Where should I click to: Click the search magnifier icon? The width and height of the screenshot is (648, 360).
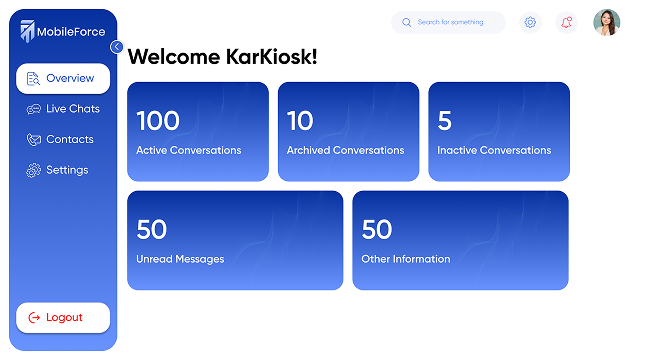click(x=407, y=22)
